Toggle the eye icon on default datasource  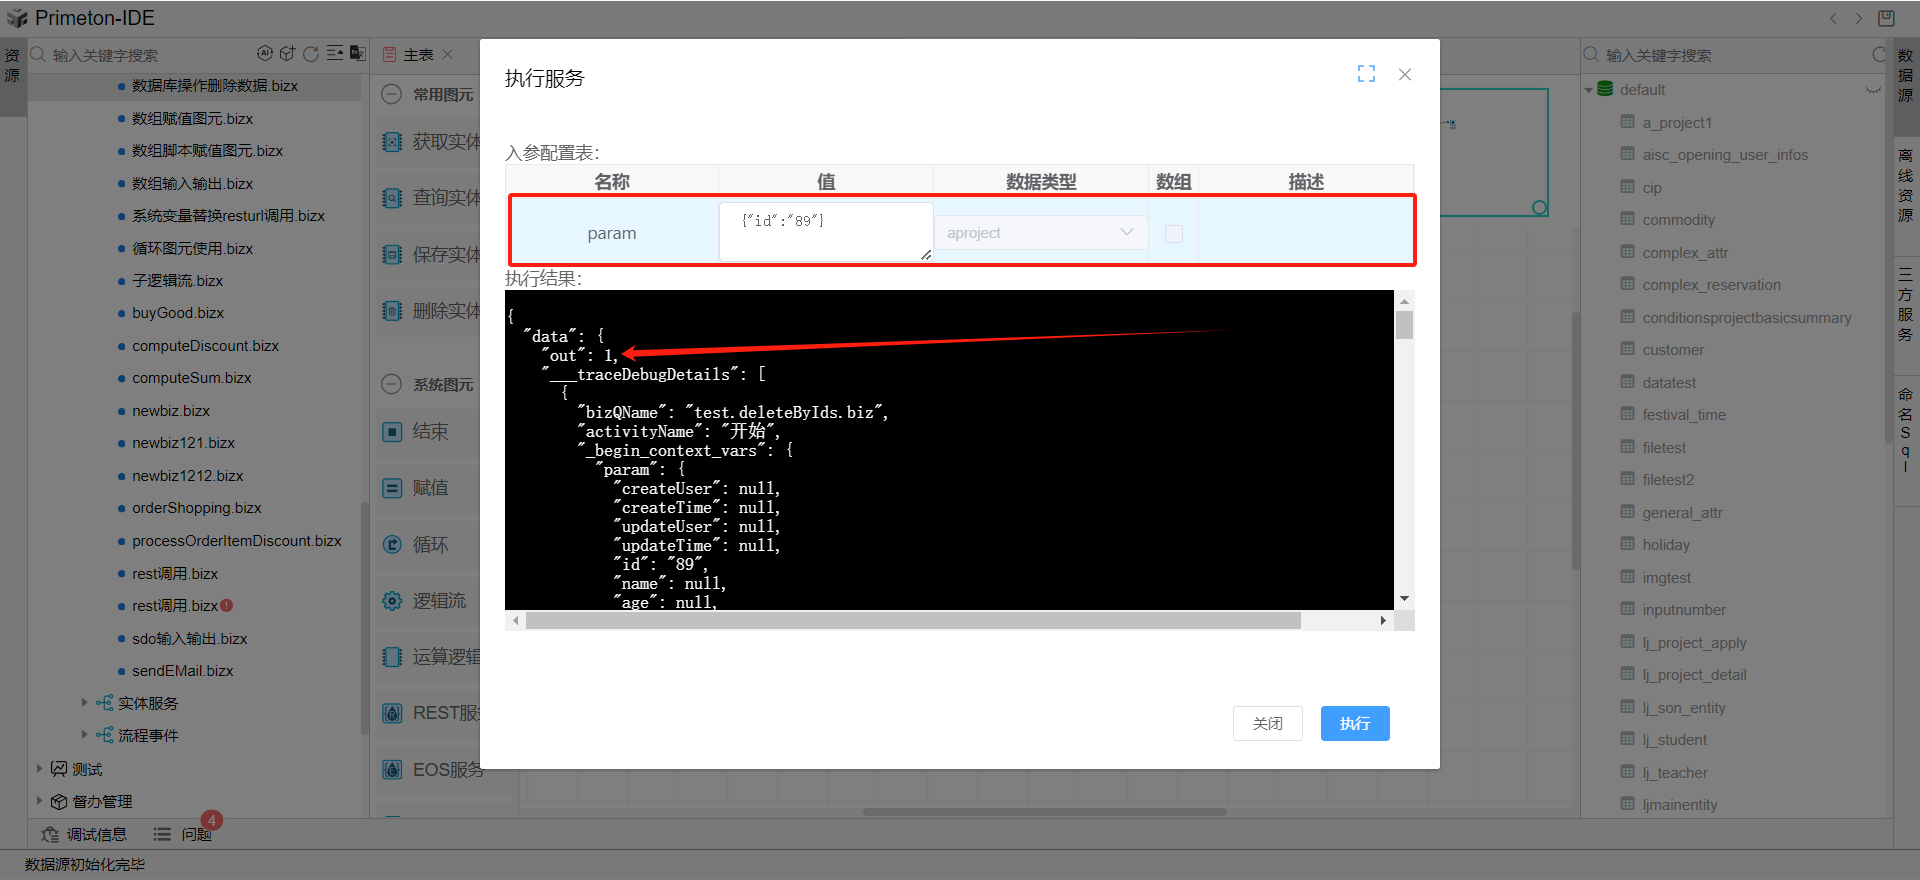click(x=1872, y=90)
